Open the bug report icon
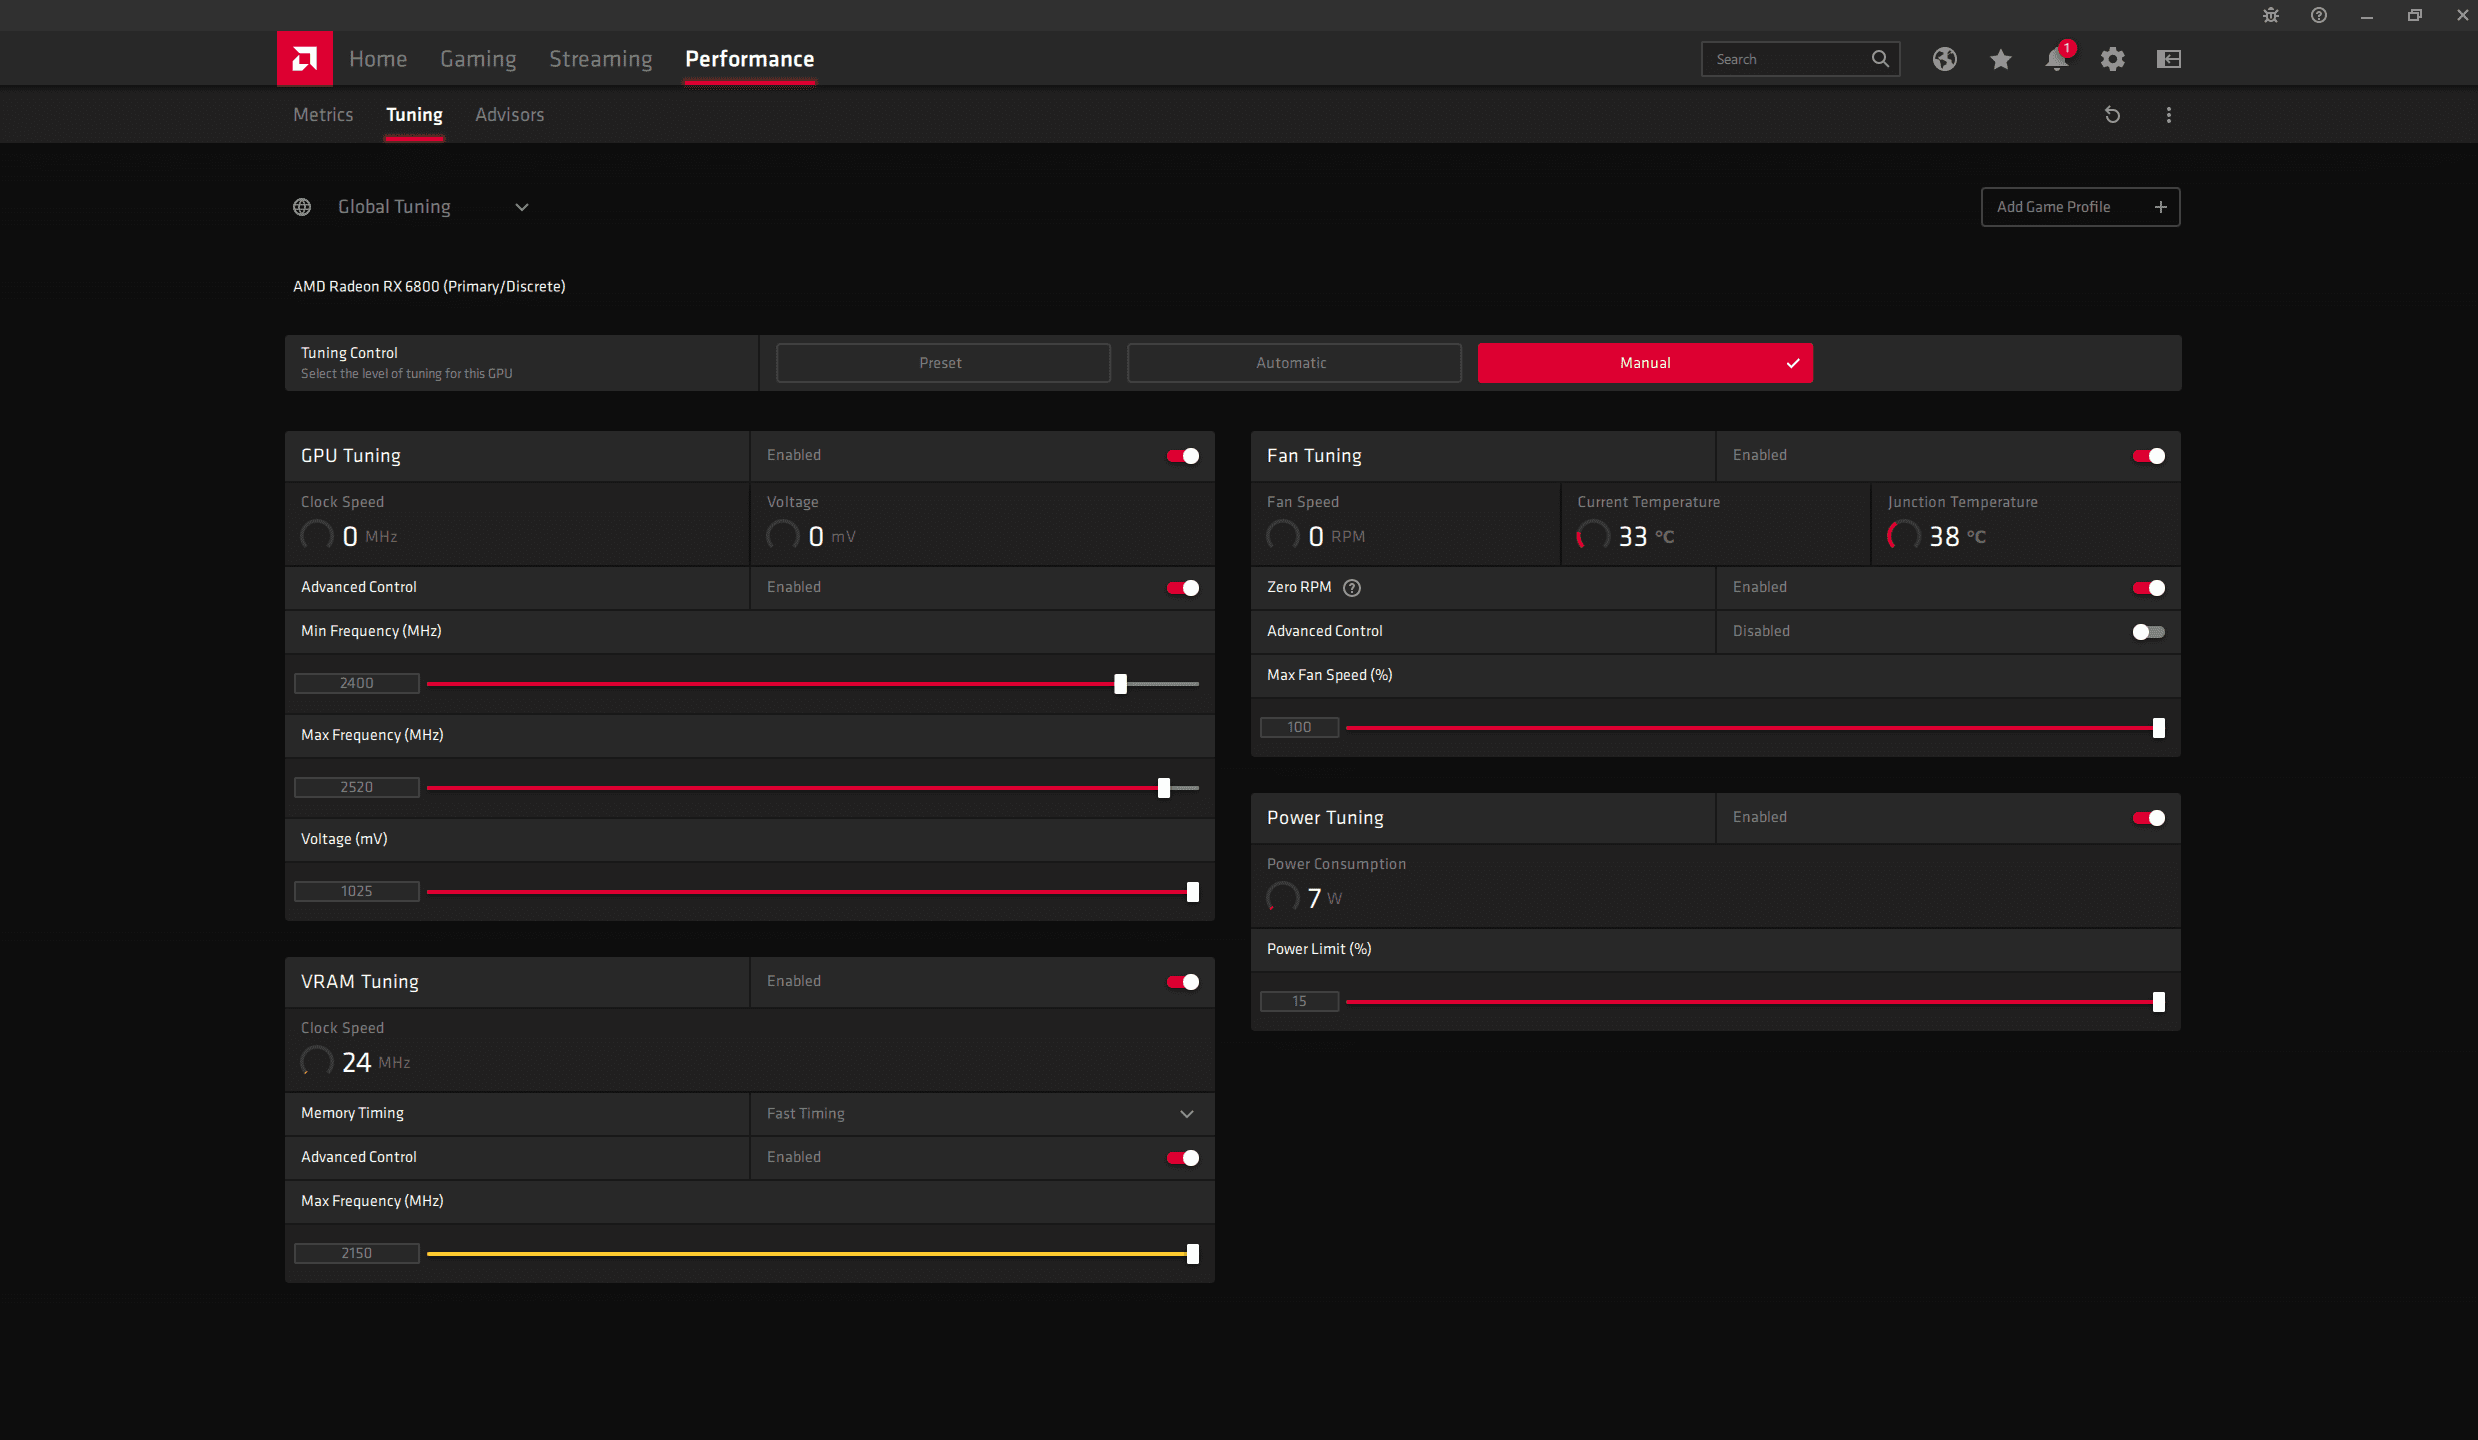The image size is (2478, 1440). 2271,15
